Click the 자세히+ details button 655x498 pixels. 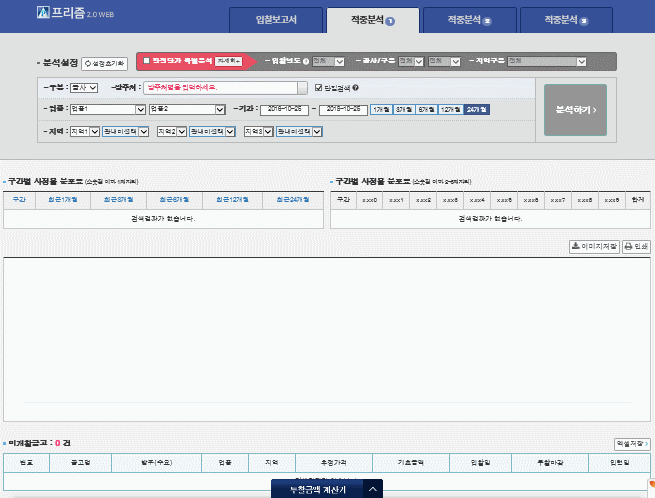coord(228,61)
